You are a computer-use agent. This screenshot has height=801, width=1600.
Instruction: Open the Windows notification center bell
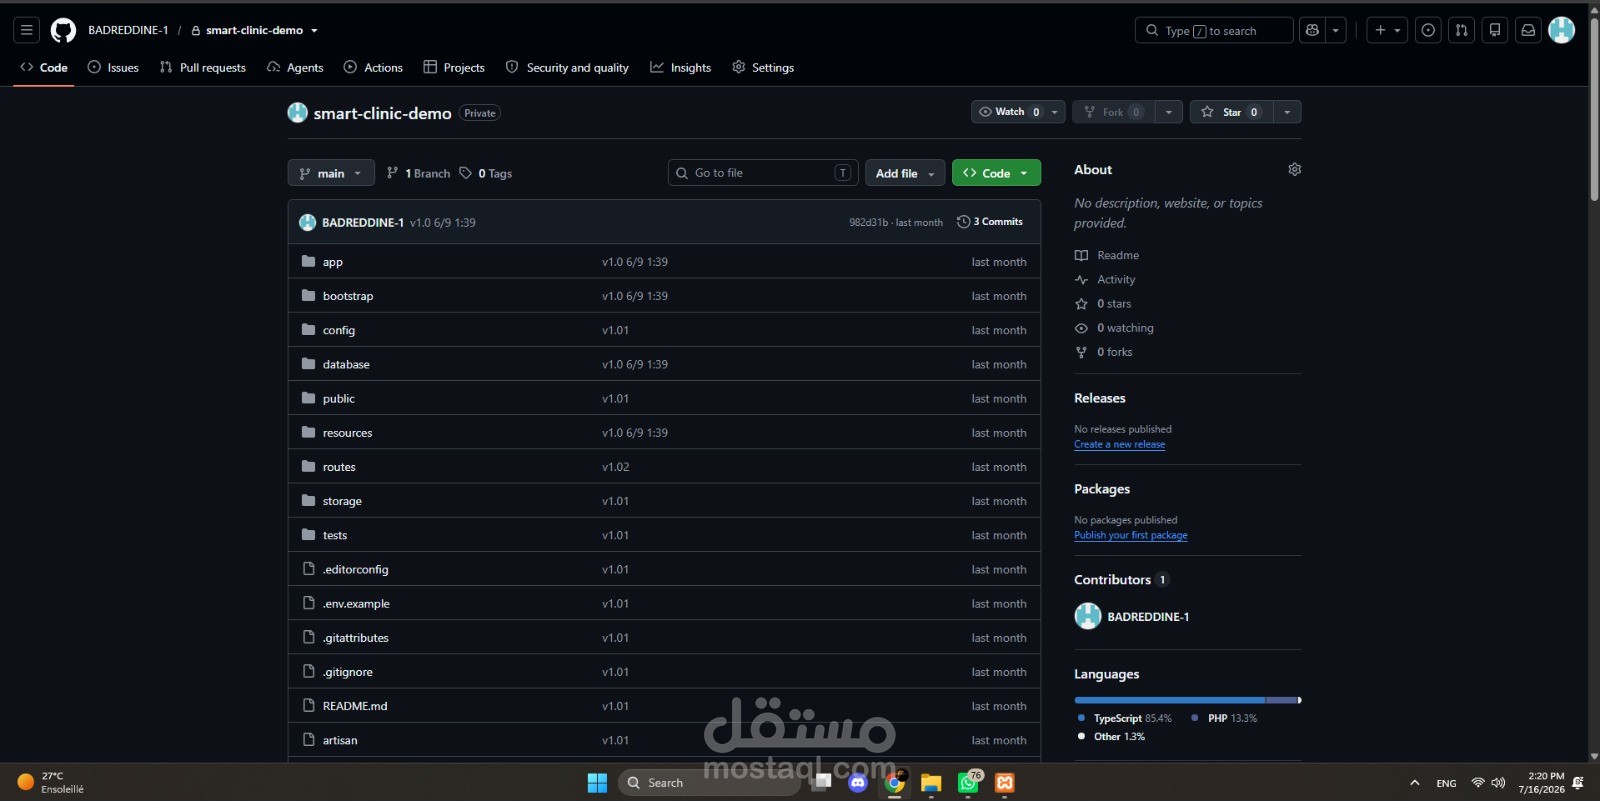click(1578, 783)
